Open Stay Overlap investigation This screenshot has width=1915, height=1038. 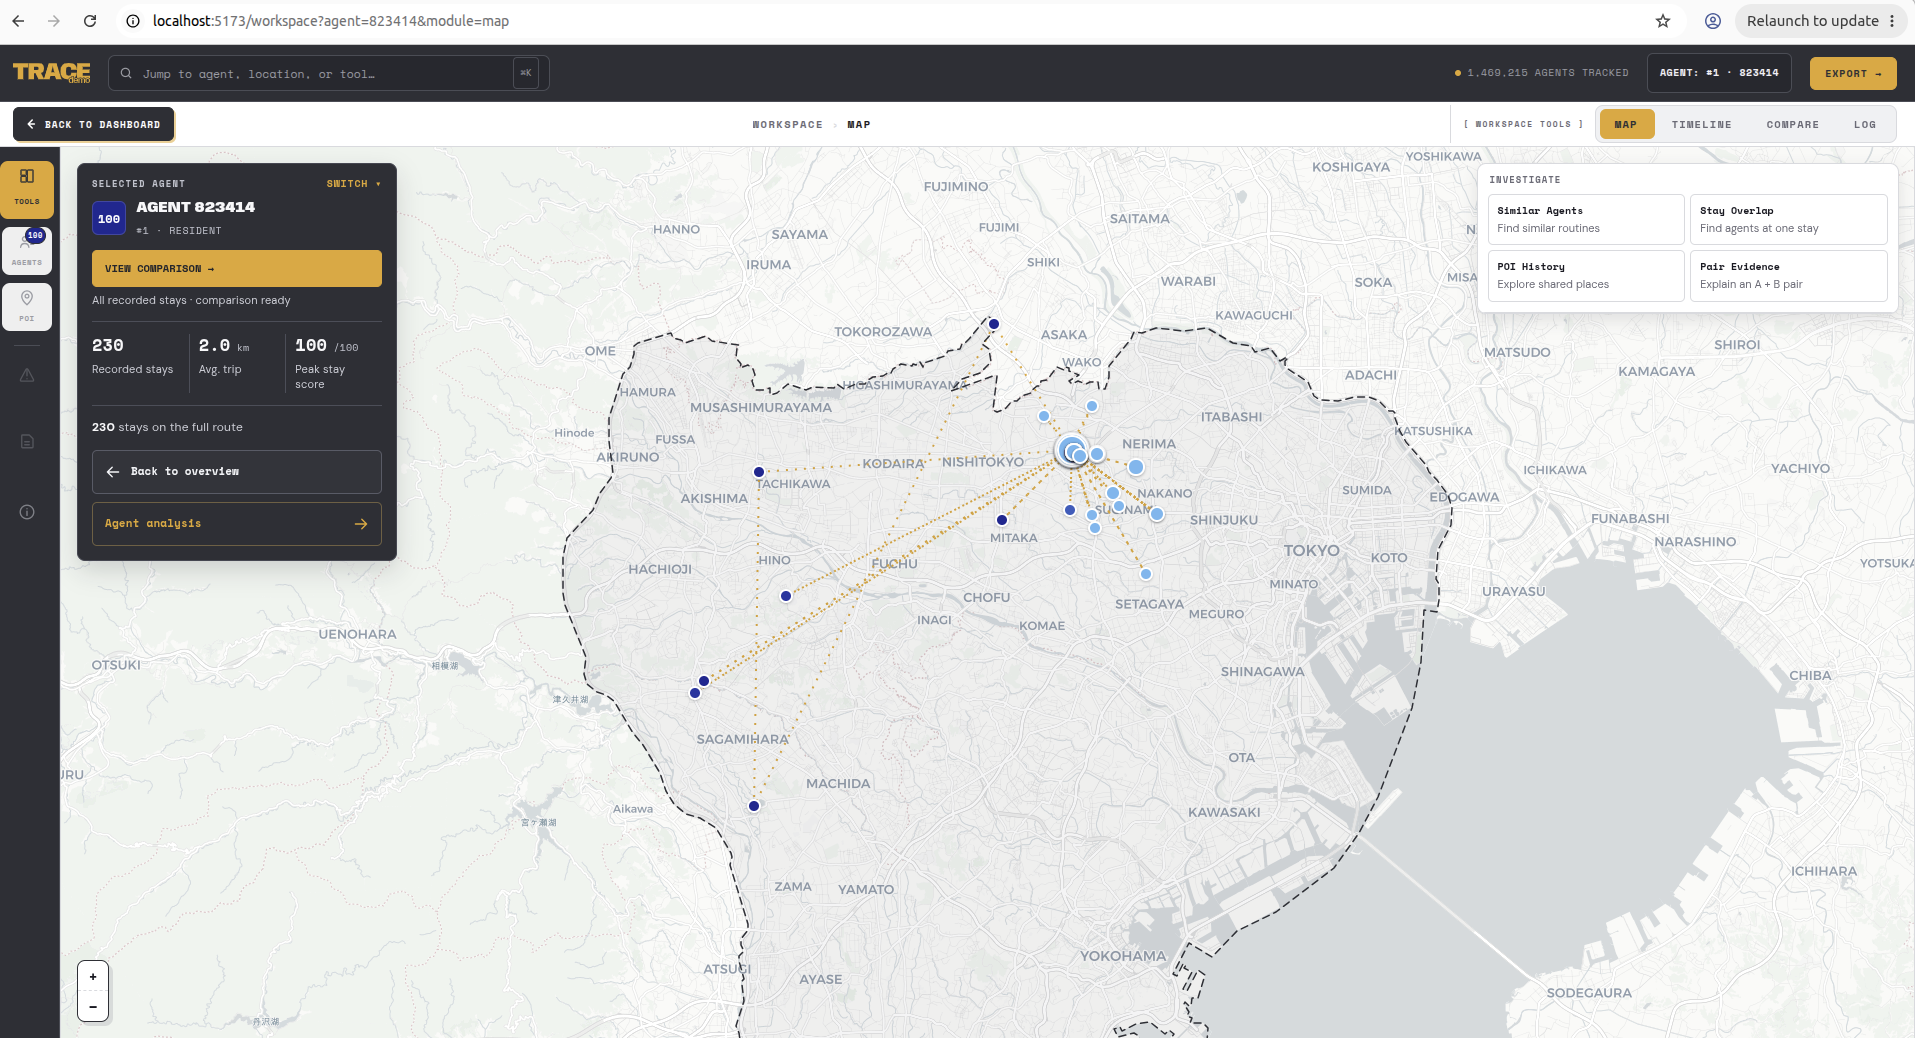pyautogui.click(x=1788, y=219)
